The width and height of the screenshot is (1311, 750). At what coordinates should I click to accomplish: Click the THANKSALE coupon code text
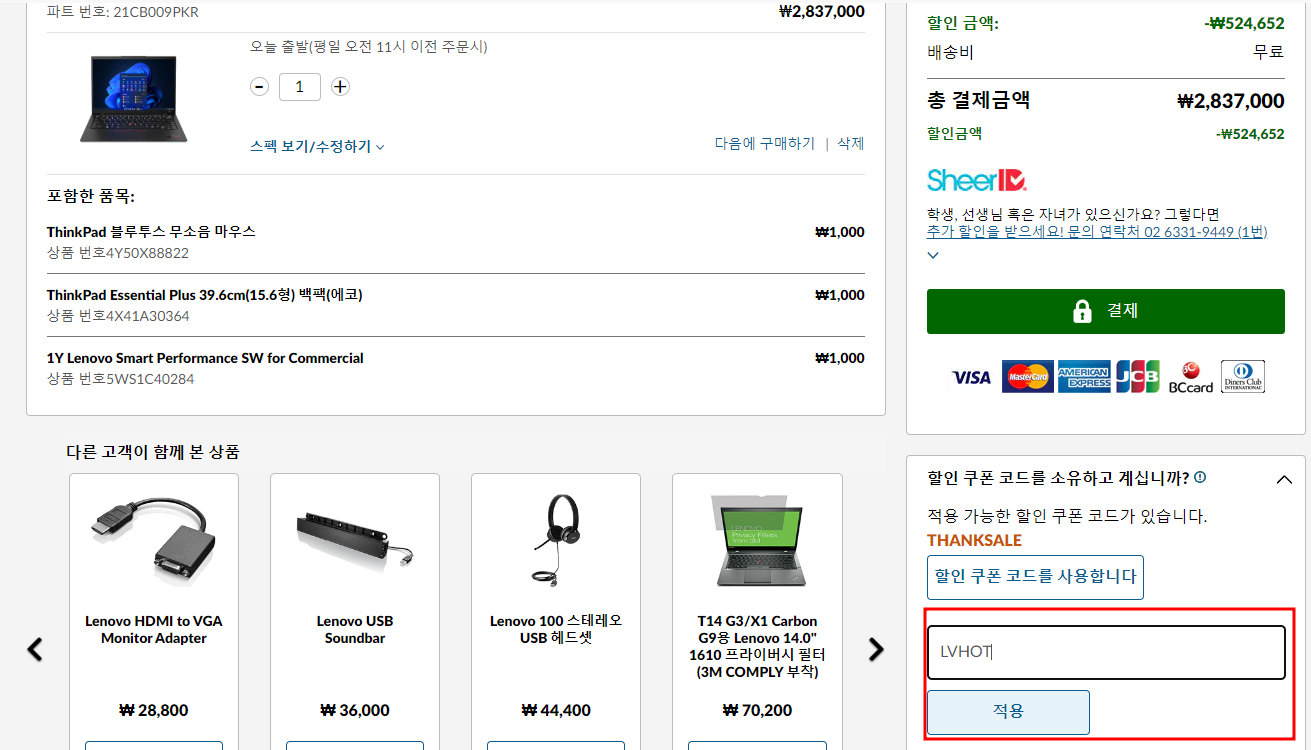tap(974, 540)
